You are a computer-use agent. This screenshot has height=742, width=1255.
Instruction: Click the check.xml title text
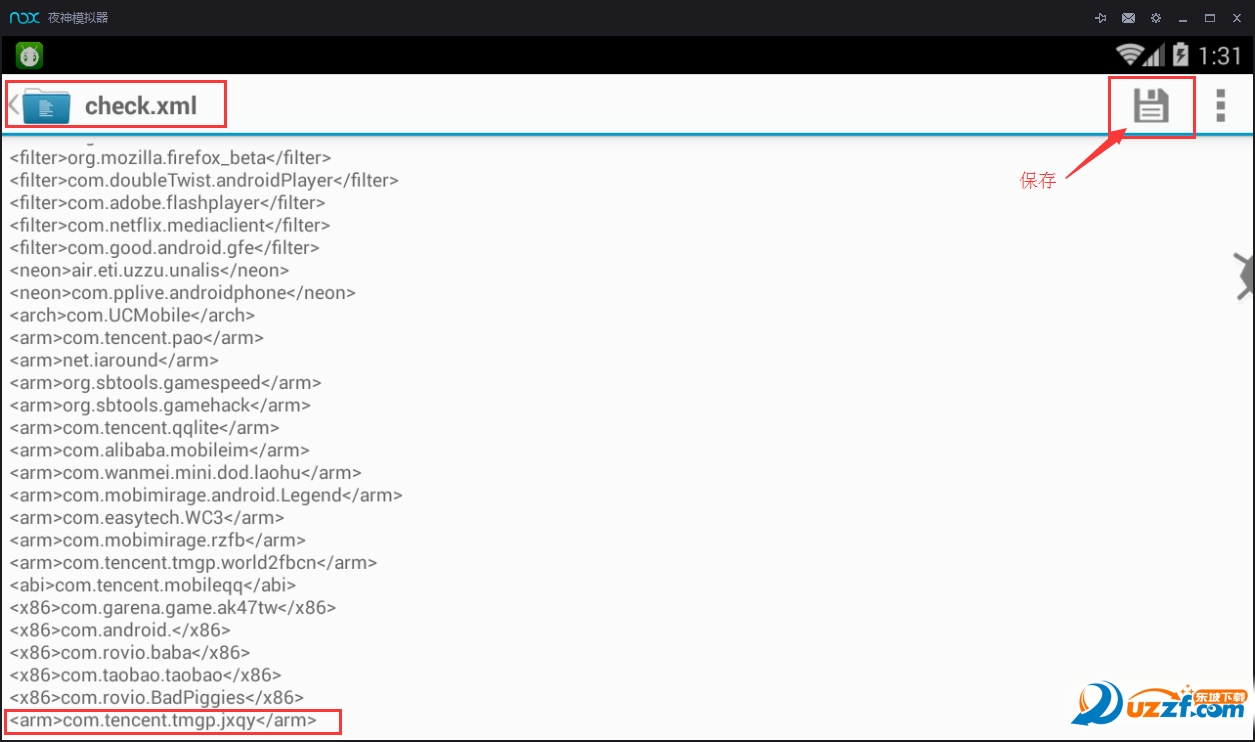tap(141, 105)
